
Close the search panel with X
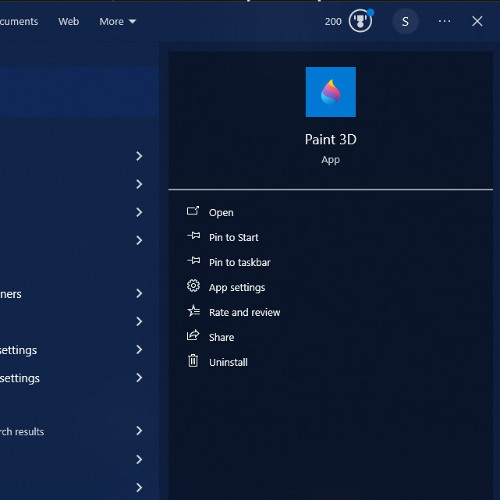tap(477, 21)
